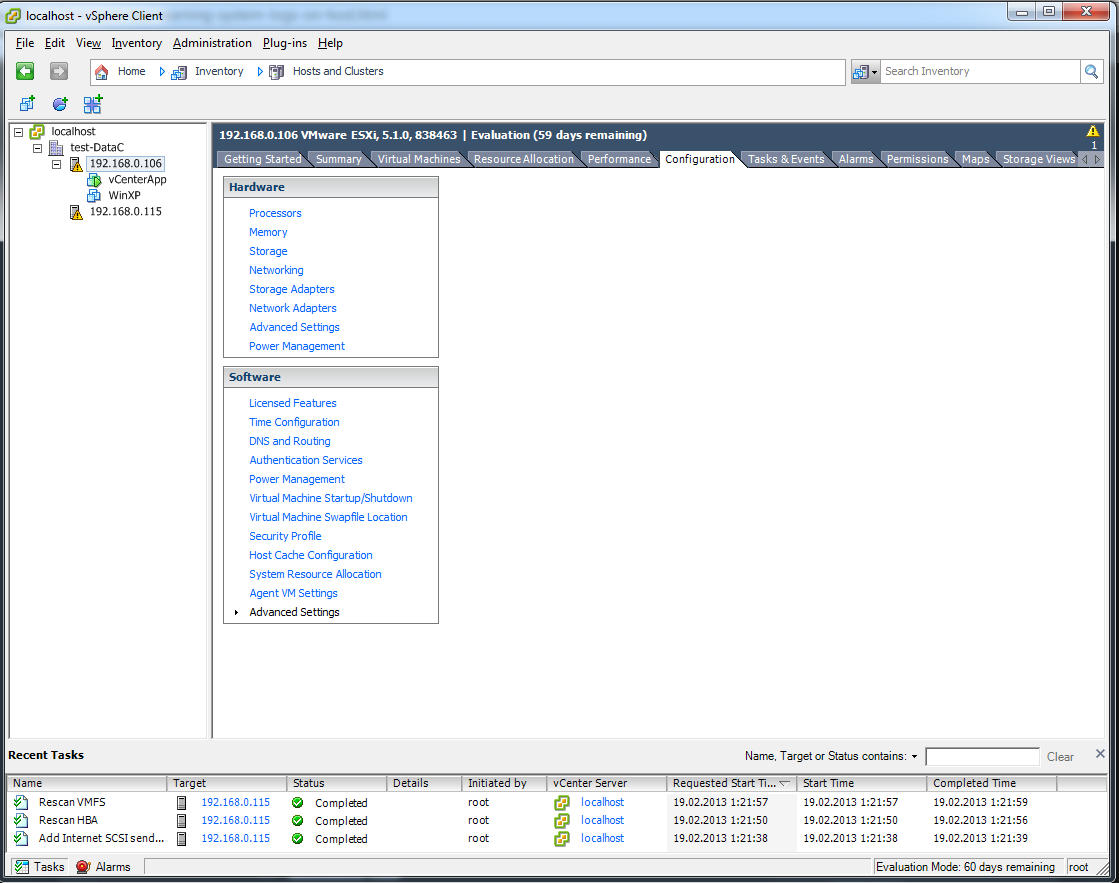Viewport: 1119px width, 883px height.
Task: Click the Clear filter button
Action: pyautogui.click(x=1060, y=757)
